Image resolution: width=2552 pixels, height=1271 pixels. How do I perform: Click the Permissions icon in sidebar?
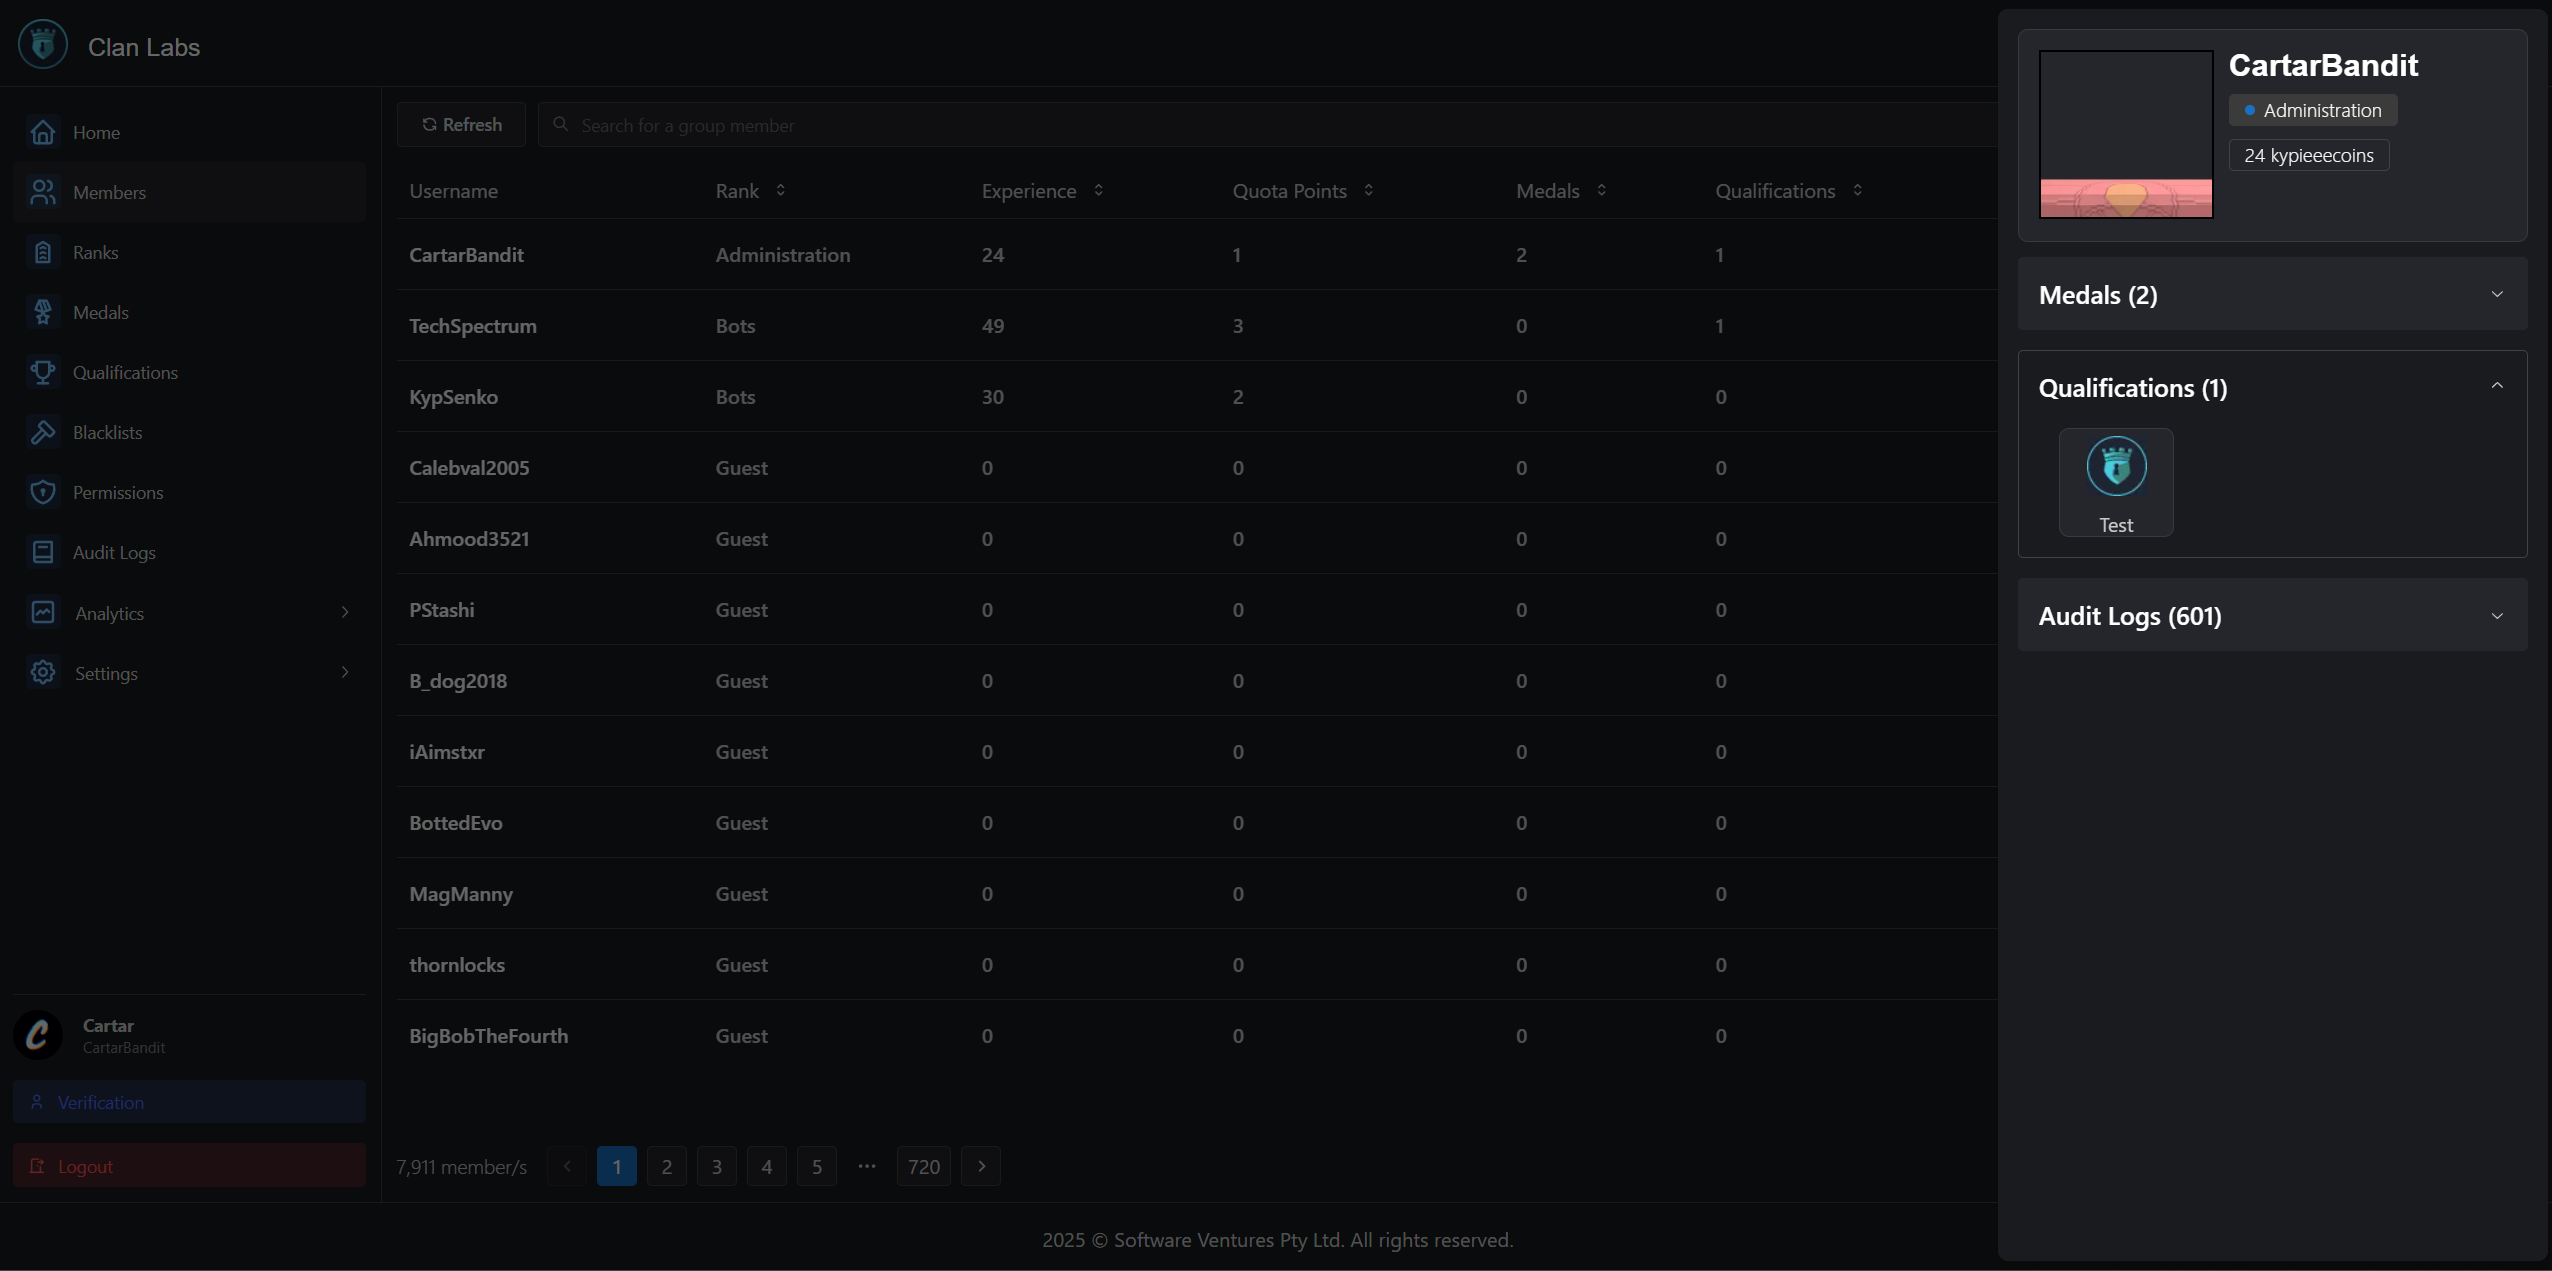(x=42, y=491)
